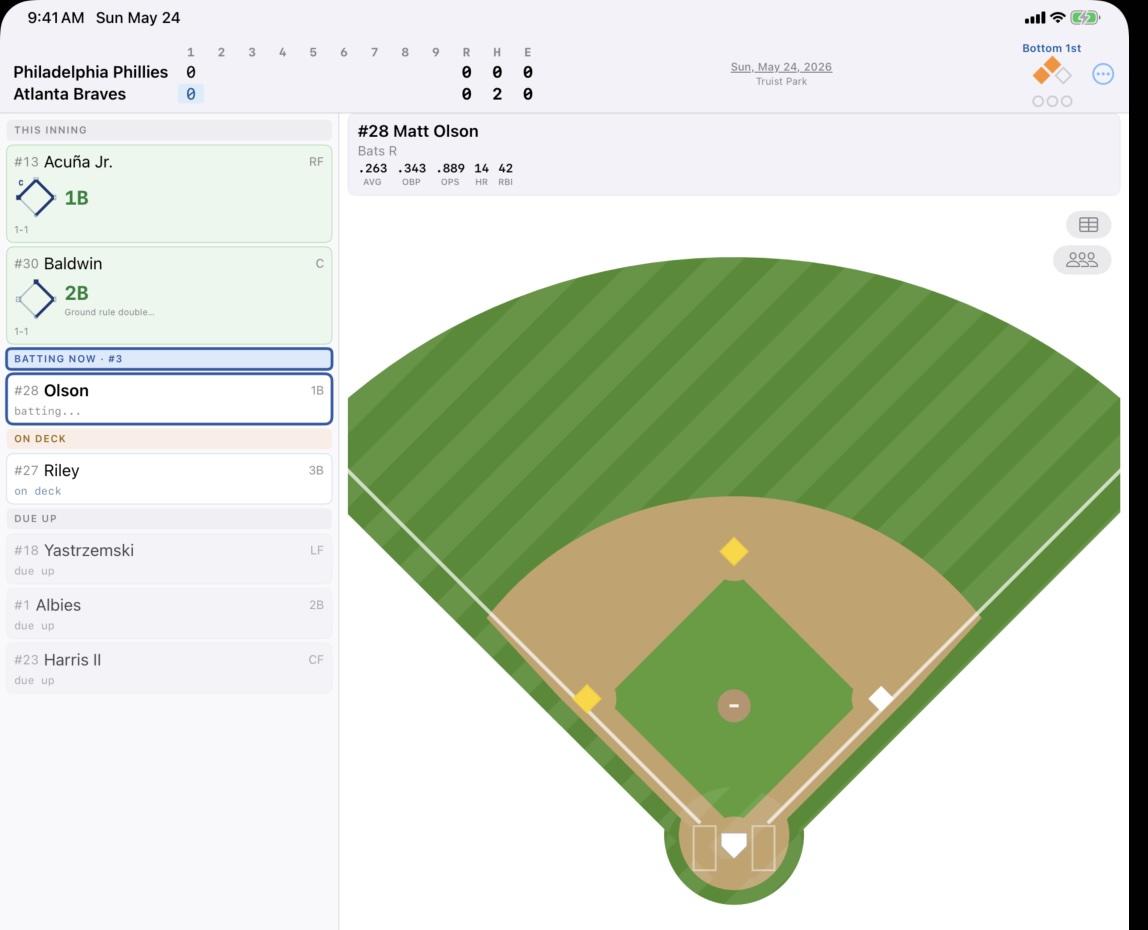
Task: Tap Olson's .343 OBP stat
Action: tap(411, 174)
